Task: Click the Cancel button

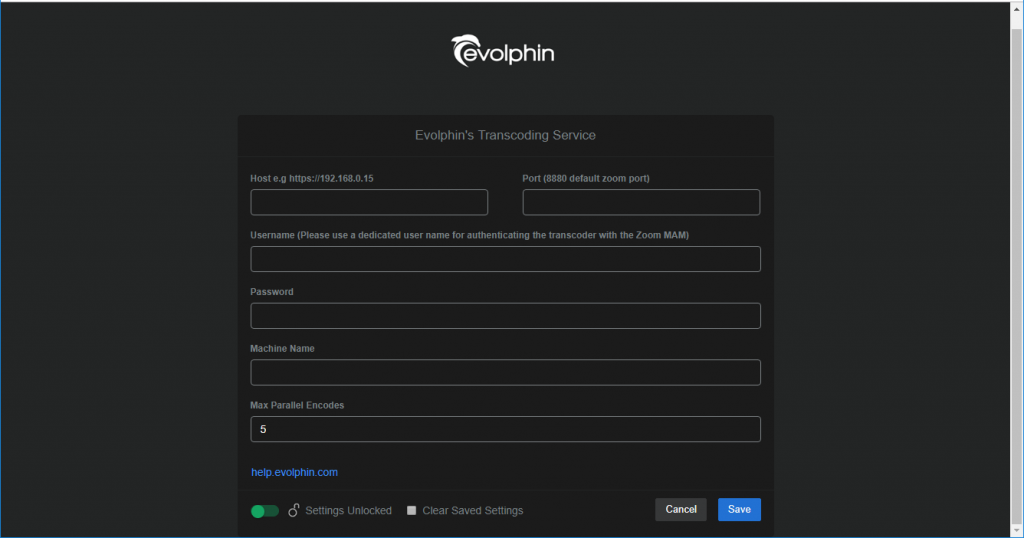Action: tap(680, 509)
